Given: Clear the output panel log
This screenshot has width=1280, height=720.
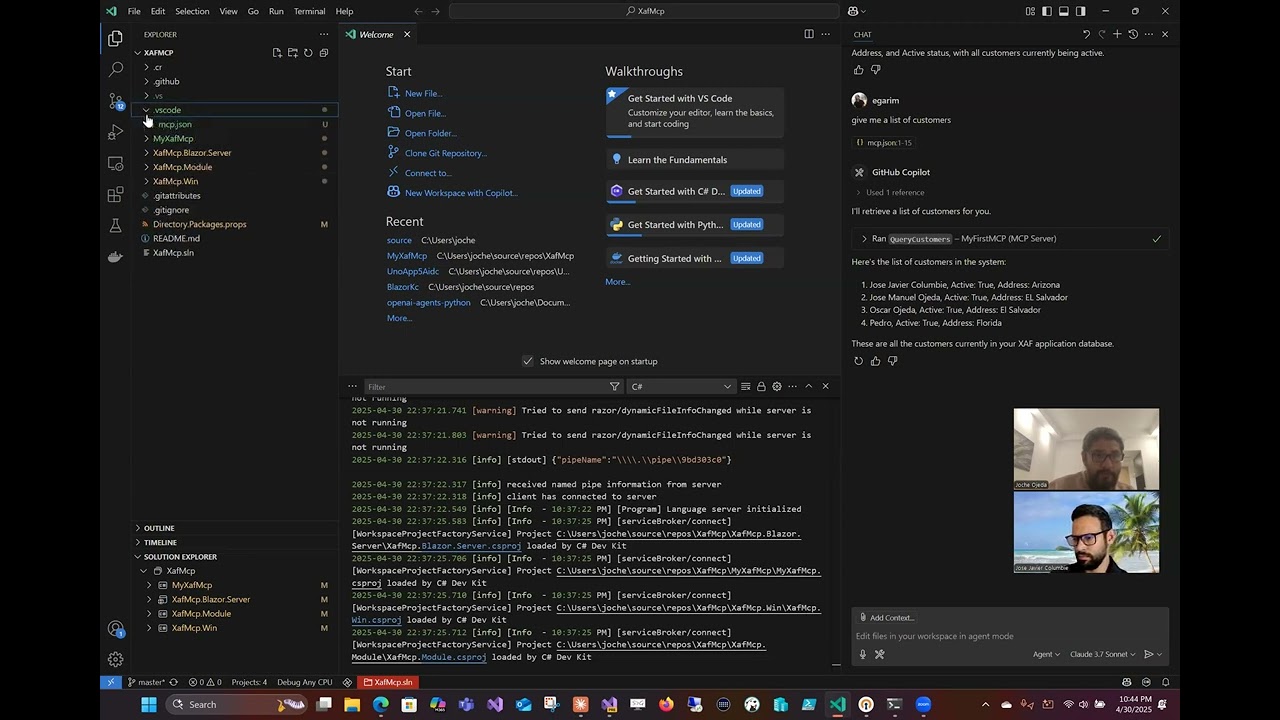Looking at the screenshot, I should (745, 386).
